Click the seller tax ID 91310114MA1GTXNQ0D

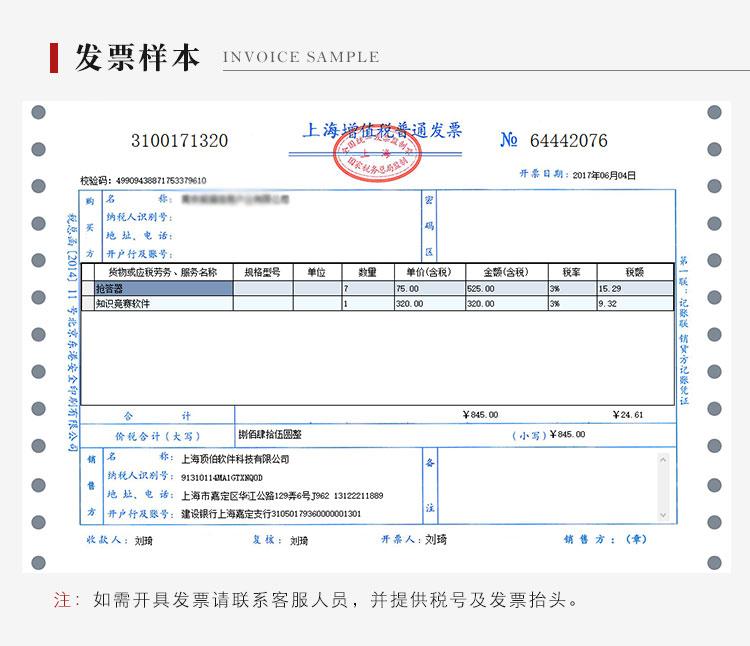(224, 477)
